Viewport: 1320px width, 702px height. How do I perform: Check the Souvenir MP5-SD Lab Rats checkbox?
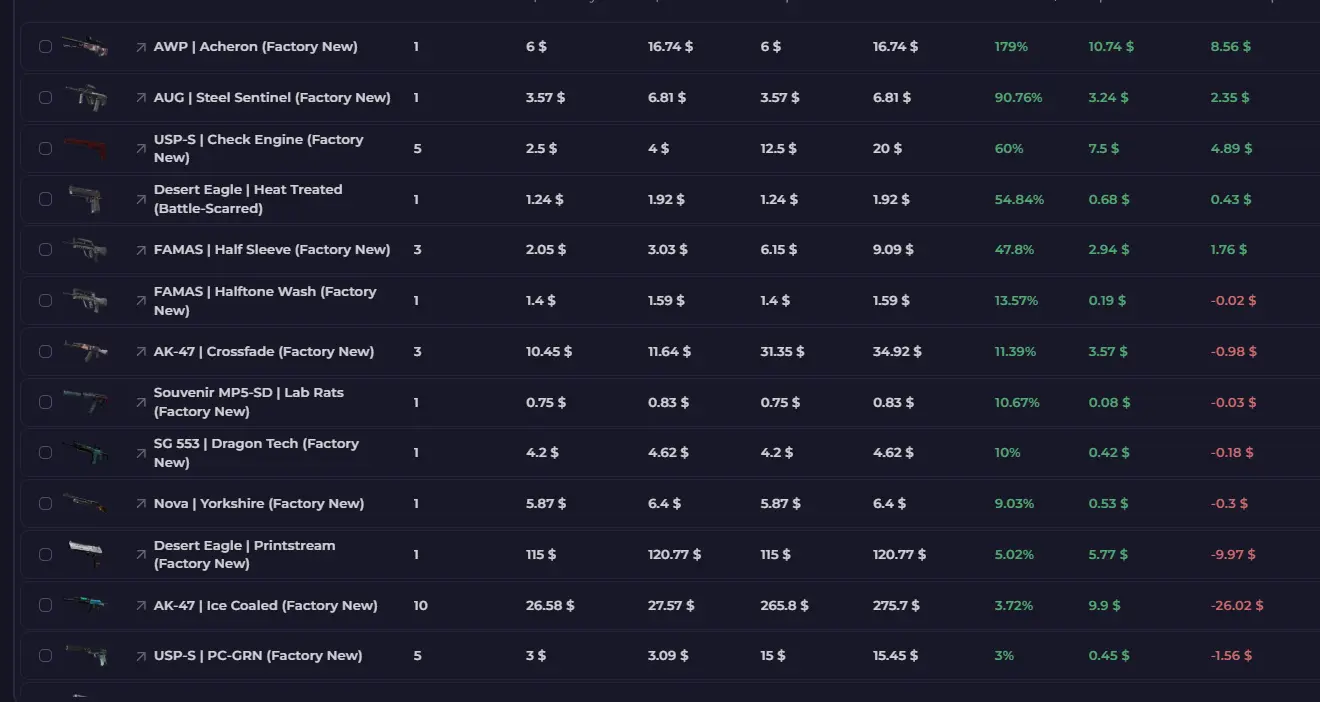click(x=45, y=403)
